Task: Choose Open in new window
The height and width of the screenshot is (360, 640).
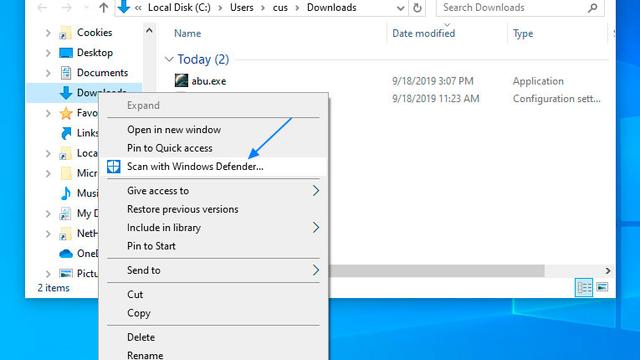Action: click(213, 130)
